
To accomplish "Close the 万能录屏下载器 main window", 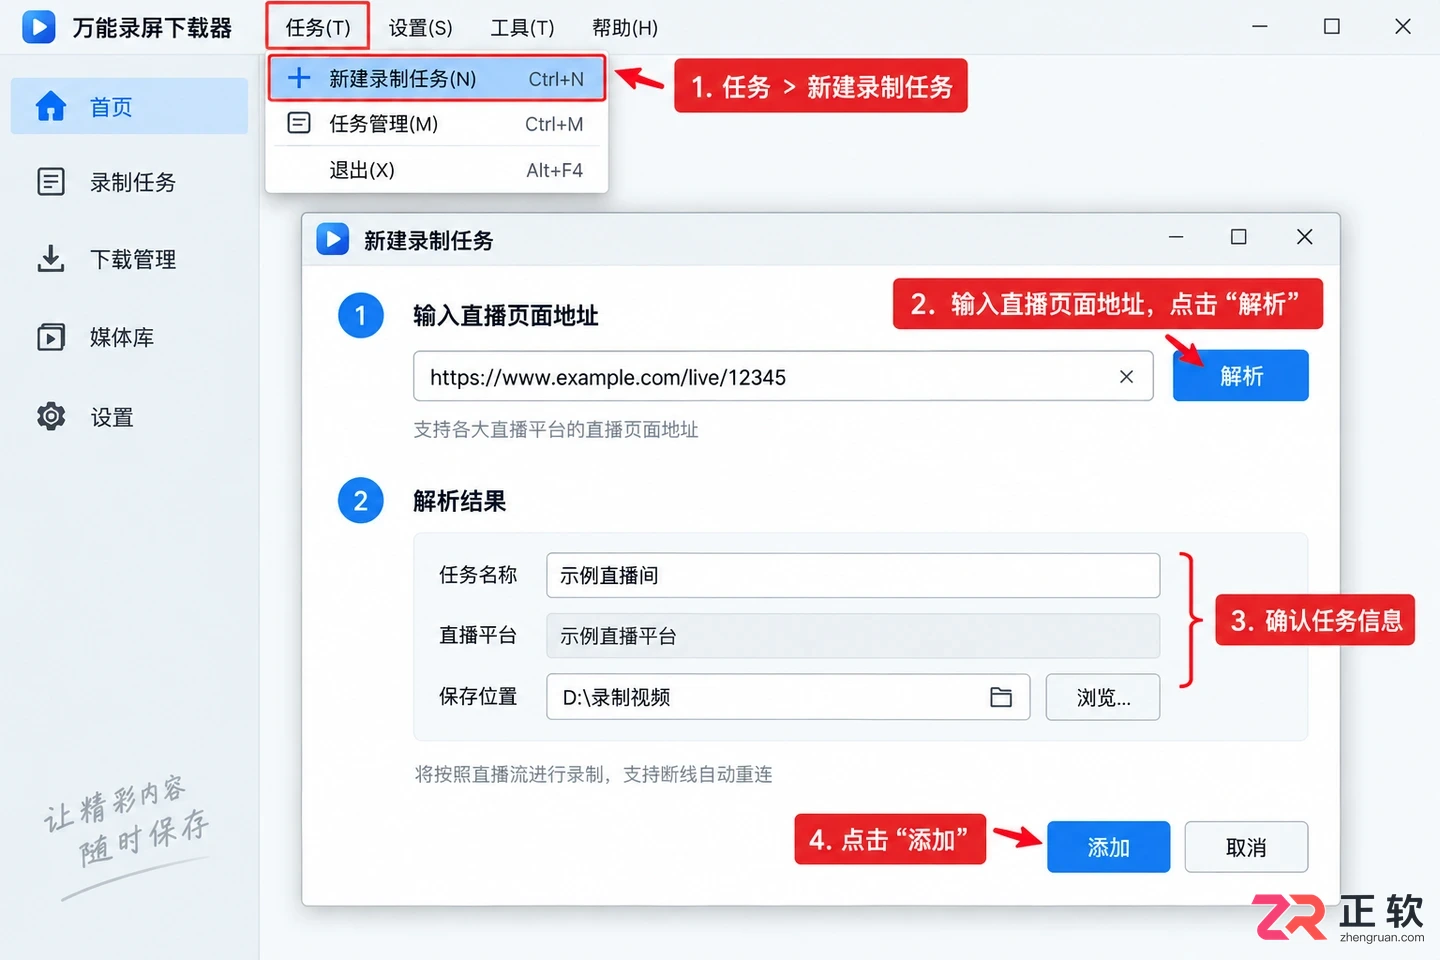I will (x=1403, y=27).
